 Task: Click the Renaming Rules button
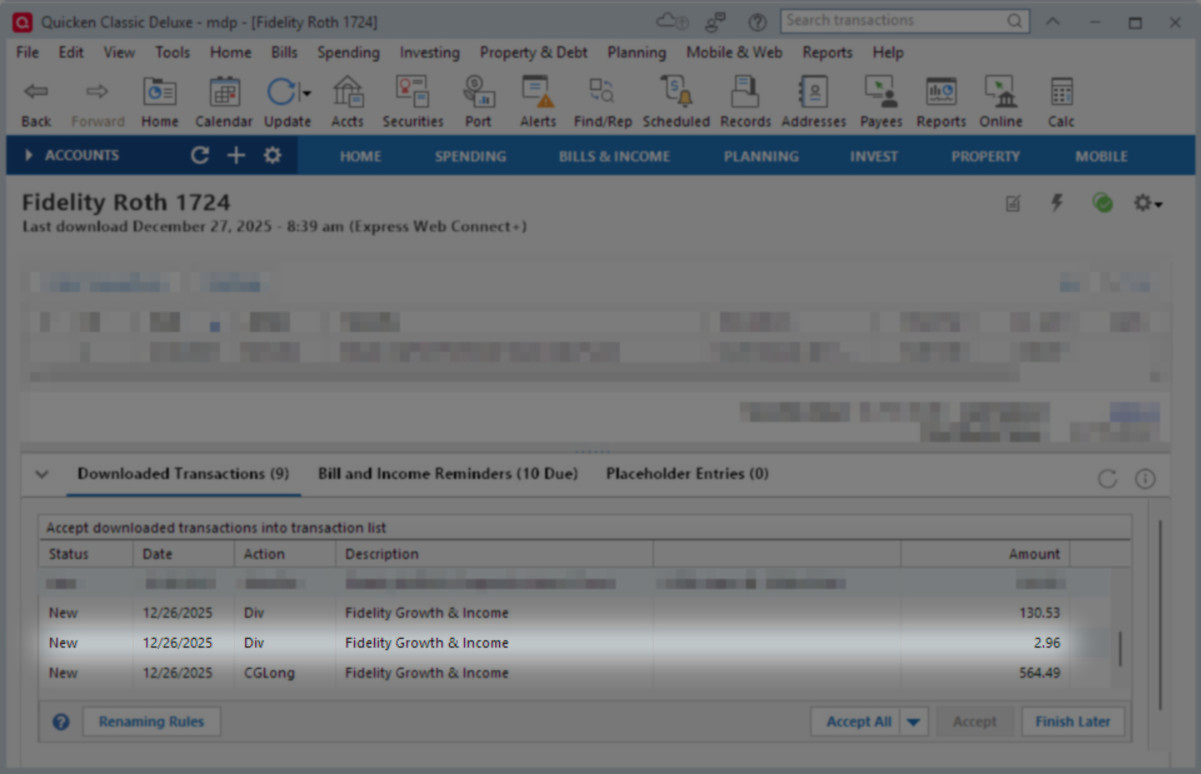coord(151,722)
